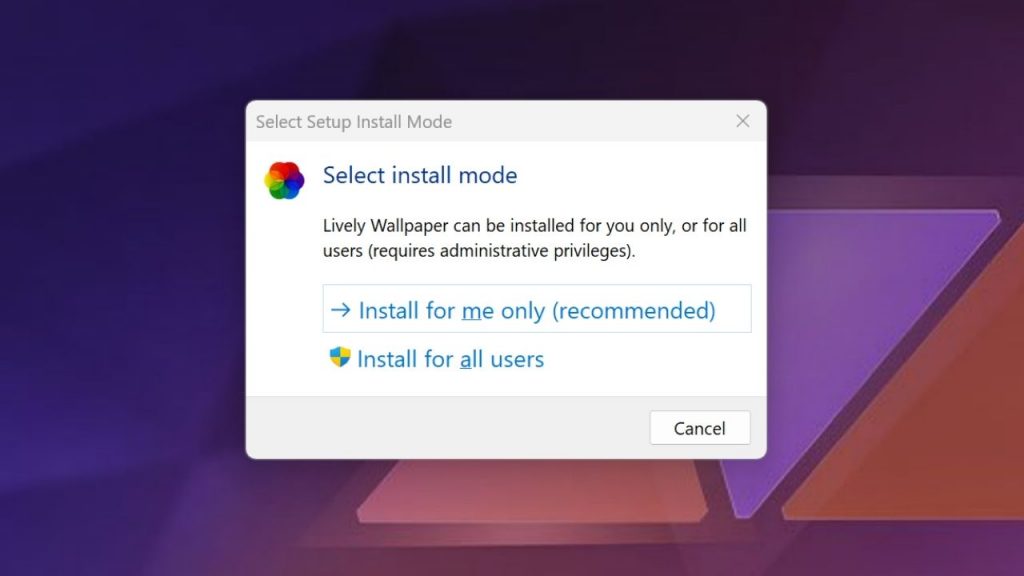1024x576 pixels.
Task: Cancel the Lively Wallpaper setup
Action: (700, 428)
